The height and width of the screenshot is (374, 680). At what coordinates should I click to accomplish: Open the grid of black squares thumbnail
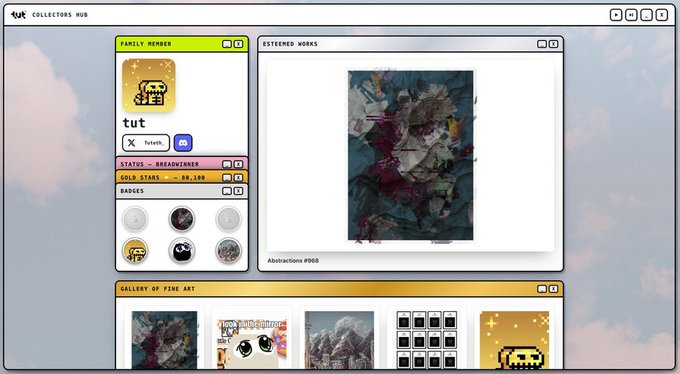(427, 340)
